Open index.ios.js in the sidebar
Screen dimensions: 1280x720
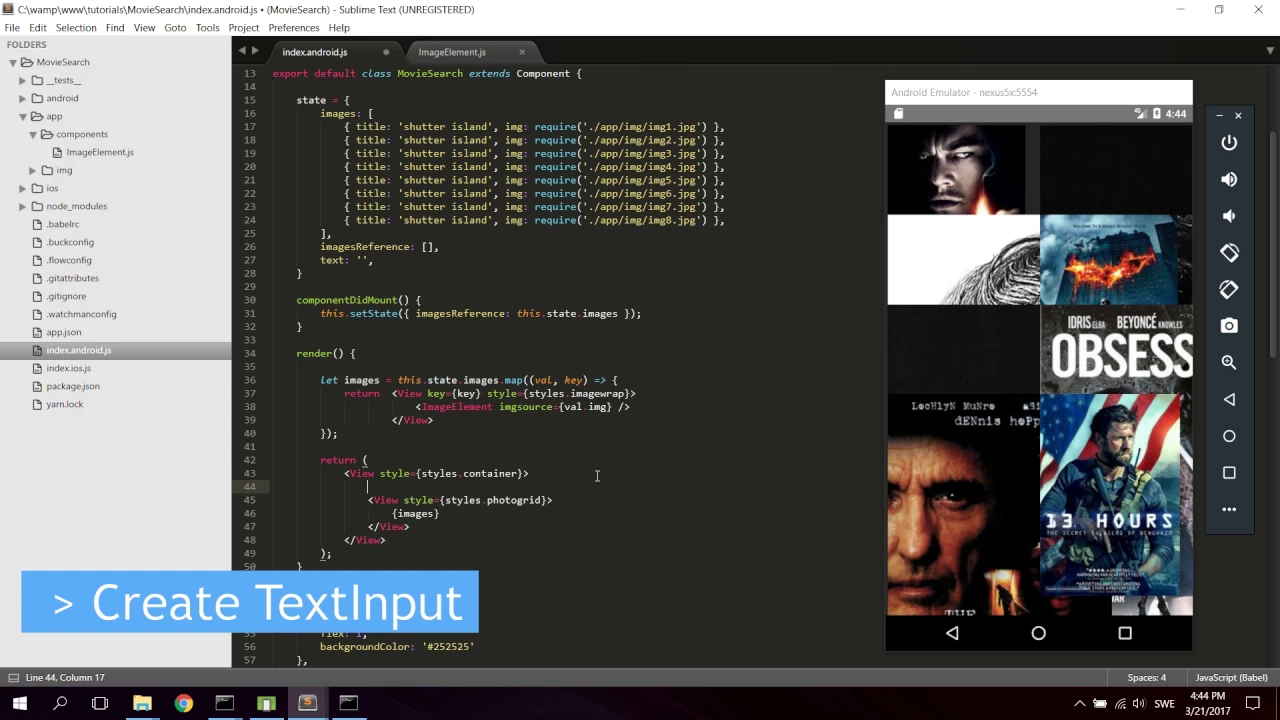click(x=68, y=368)
